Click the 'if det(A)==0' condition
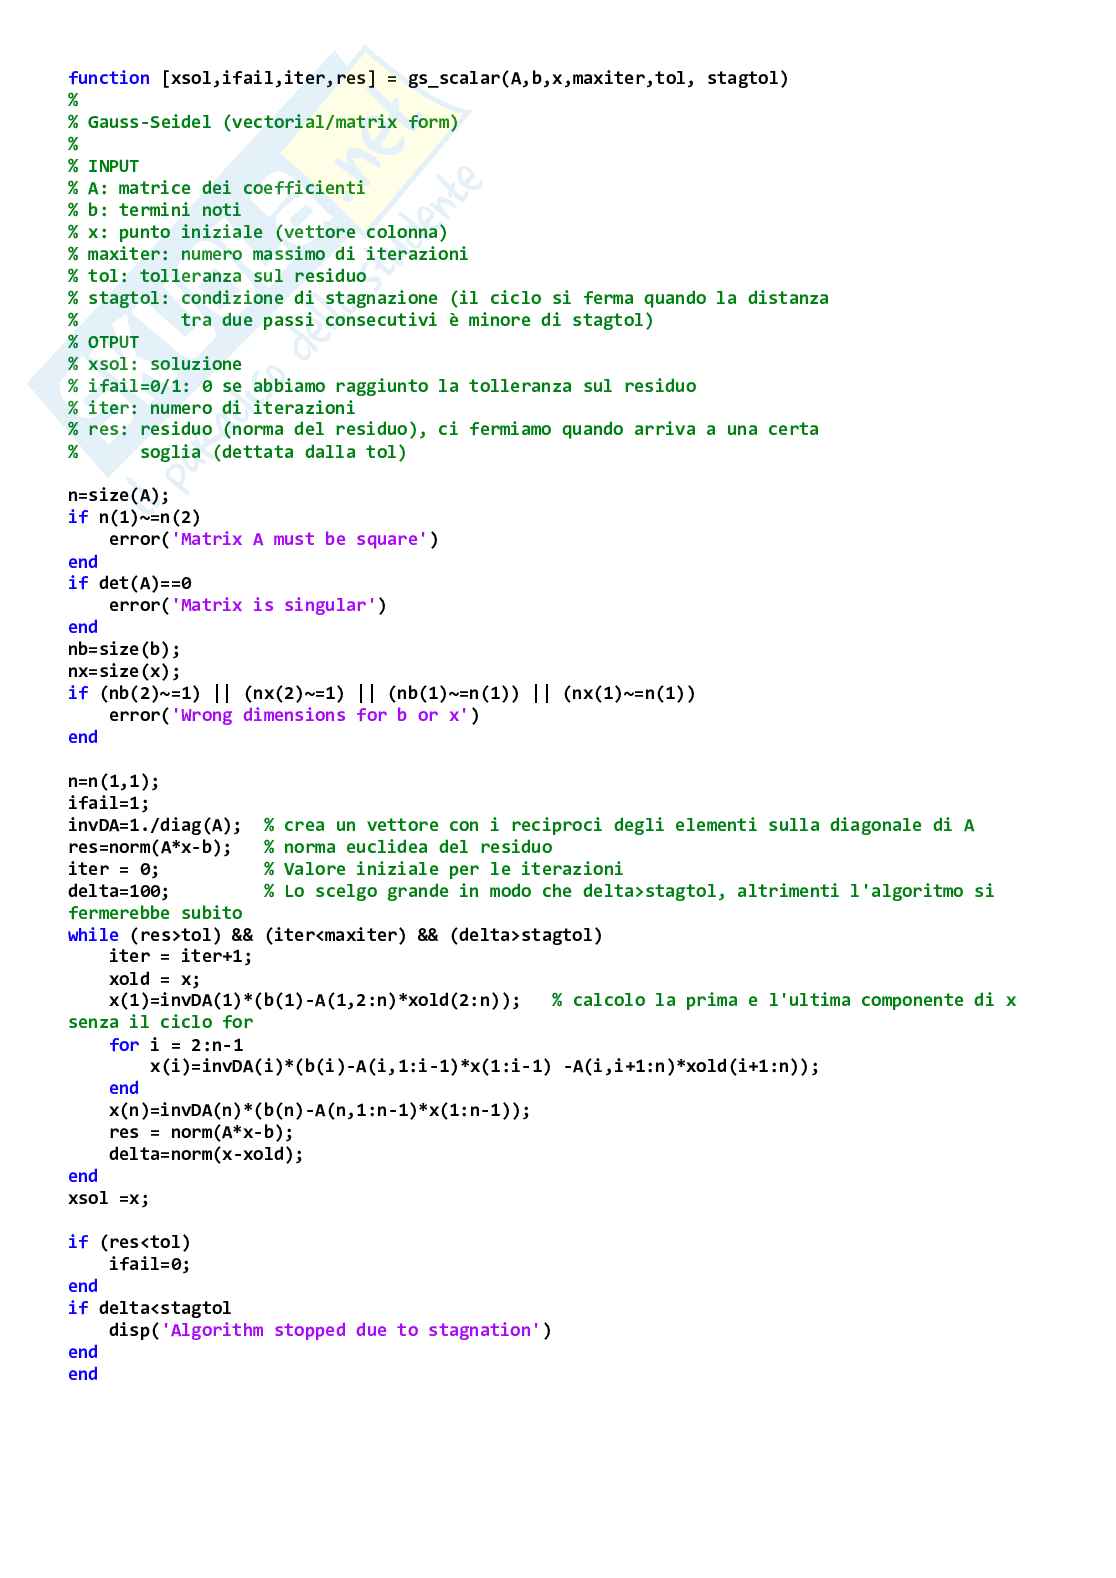Image resolution: width=1116 pixels, height=1578 pixels. (130, 583)
